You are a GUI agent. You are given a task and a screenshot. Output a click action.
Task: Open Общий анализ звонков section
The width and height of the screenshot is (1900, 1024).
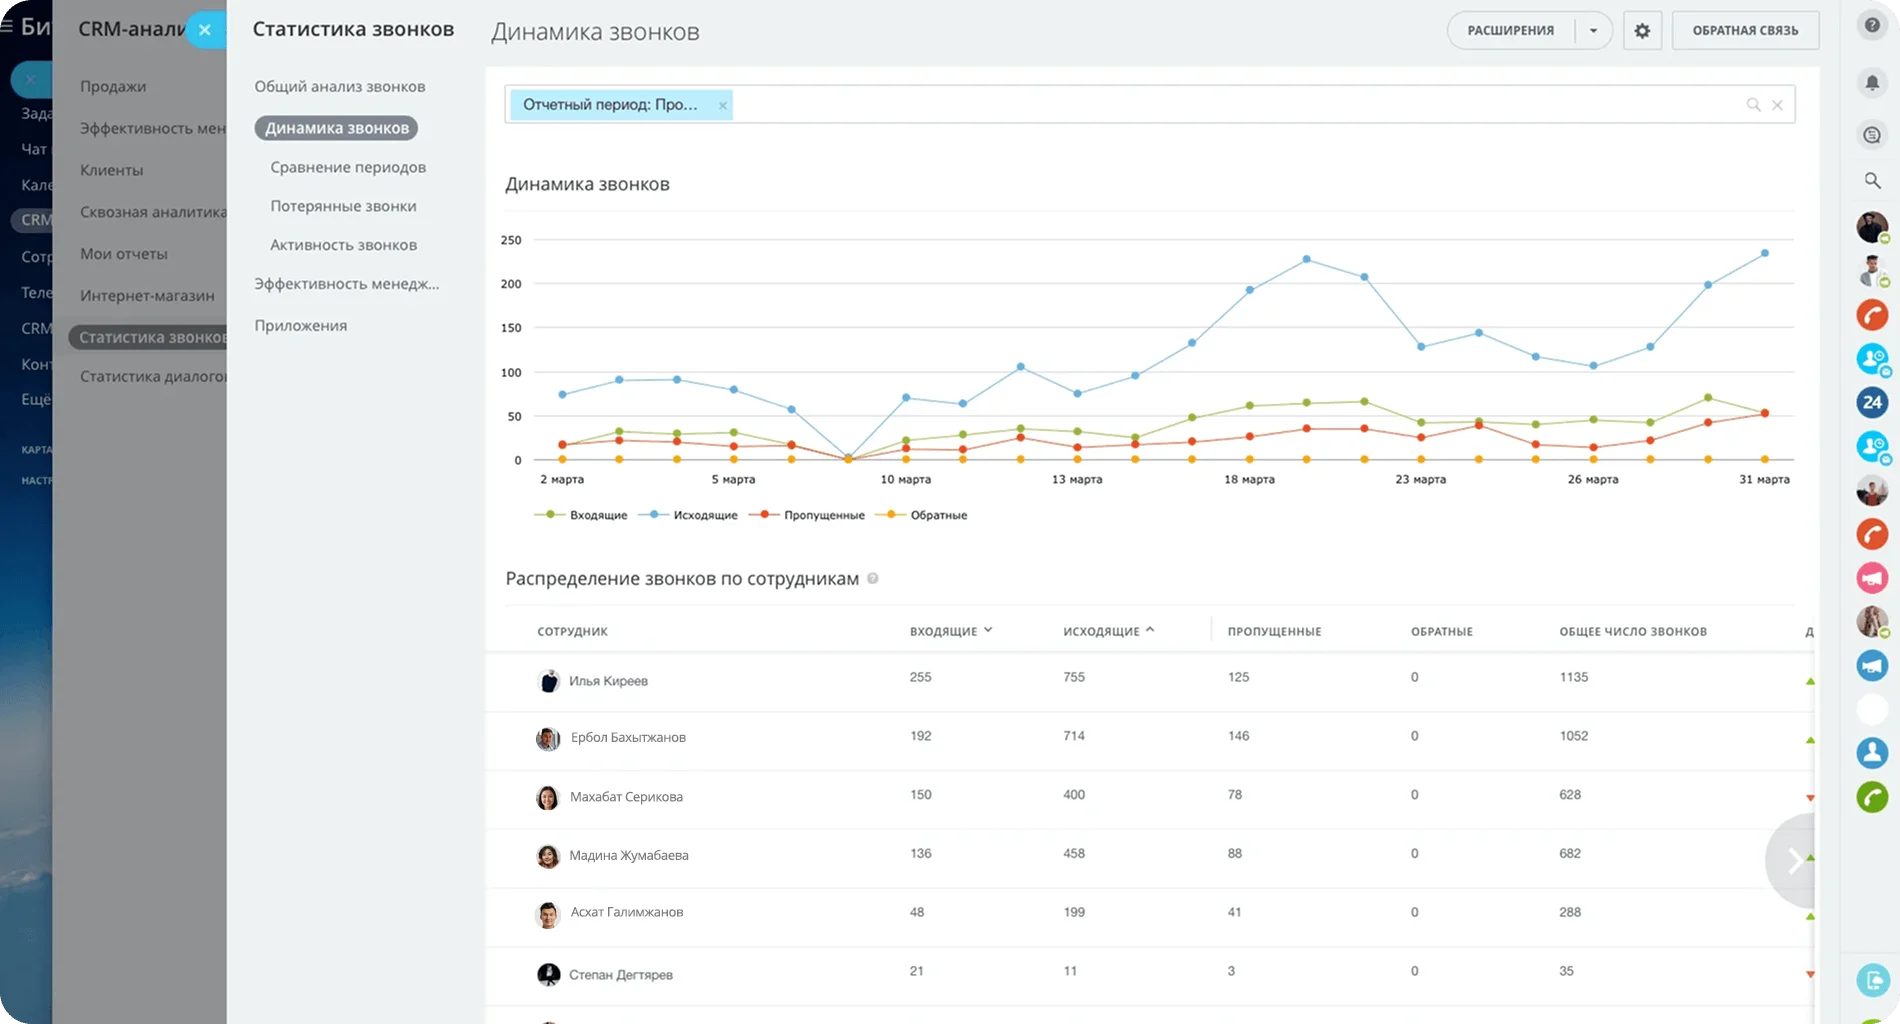coord(340,87)
